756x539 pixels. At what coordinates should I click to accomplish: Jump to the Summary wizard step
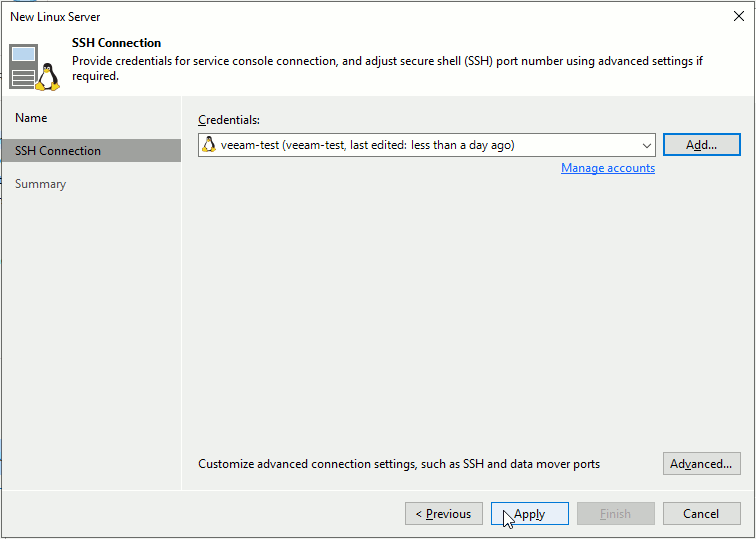(x=40, y=184)
